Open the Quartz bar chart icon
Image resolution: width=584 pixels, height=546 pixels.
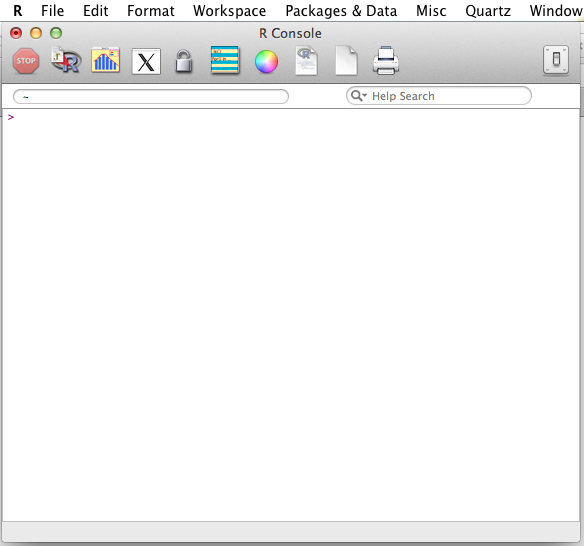[x=105, y=60]
